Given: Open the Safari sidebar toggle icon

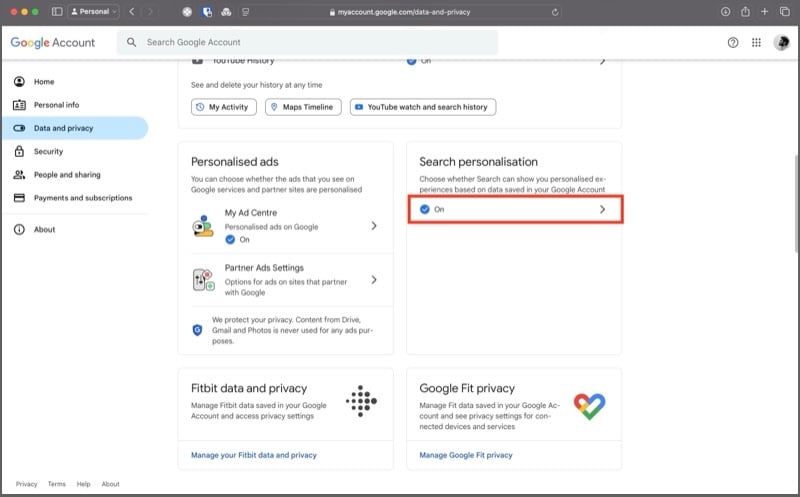Looking at the screenshot, I should [57, 11].
